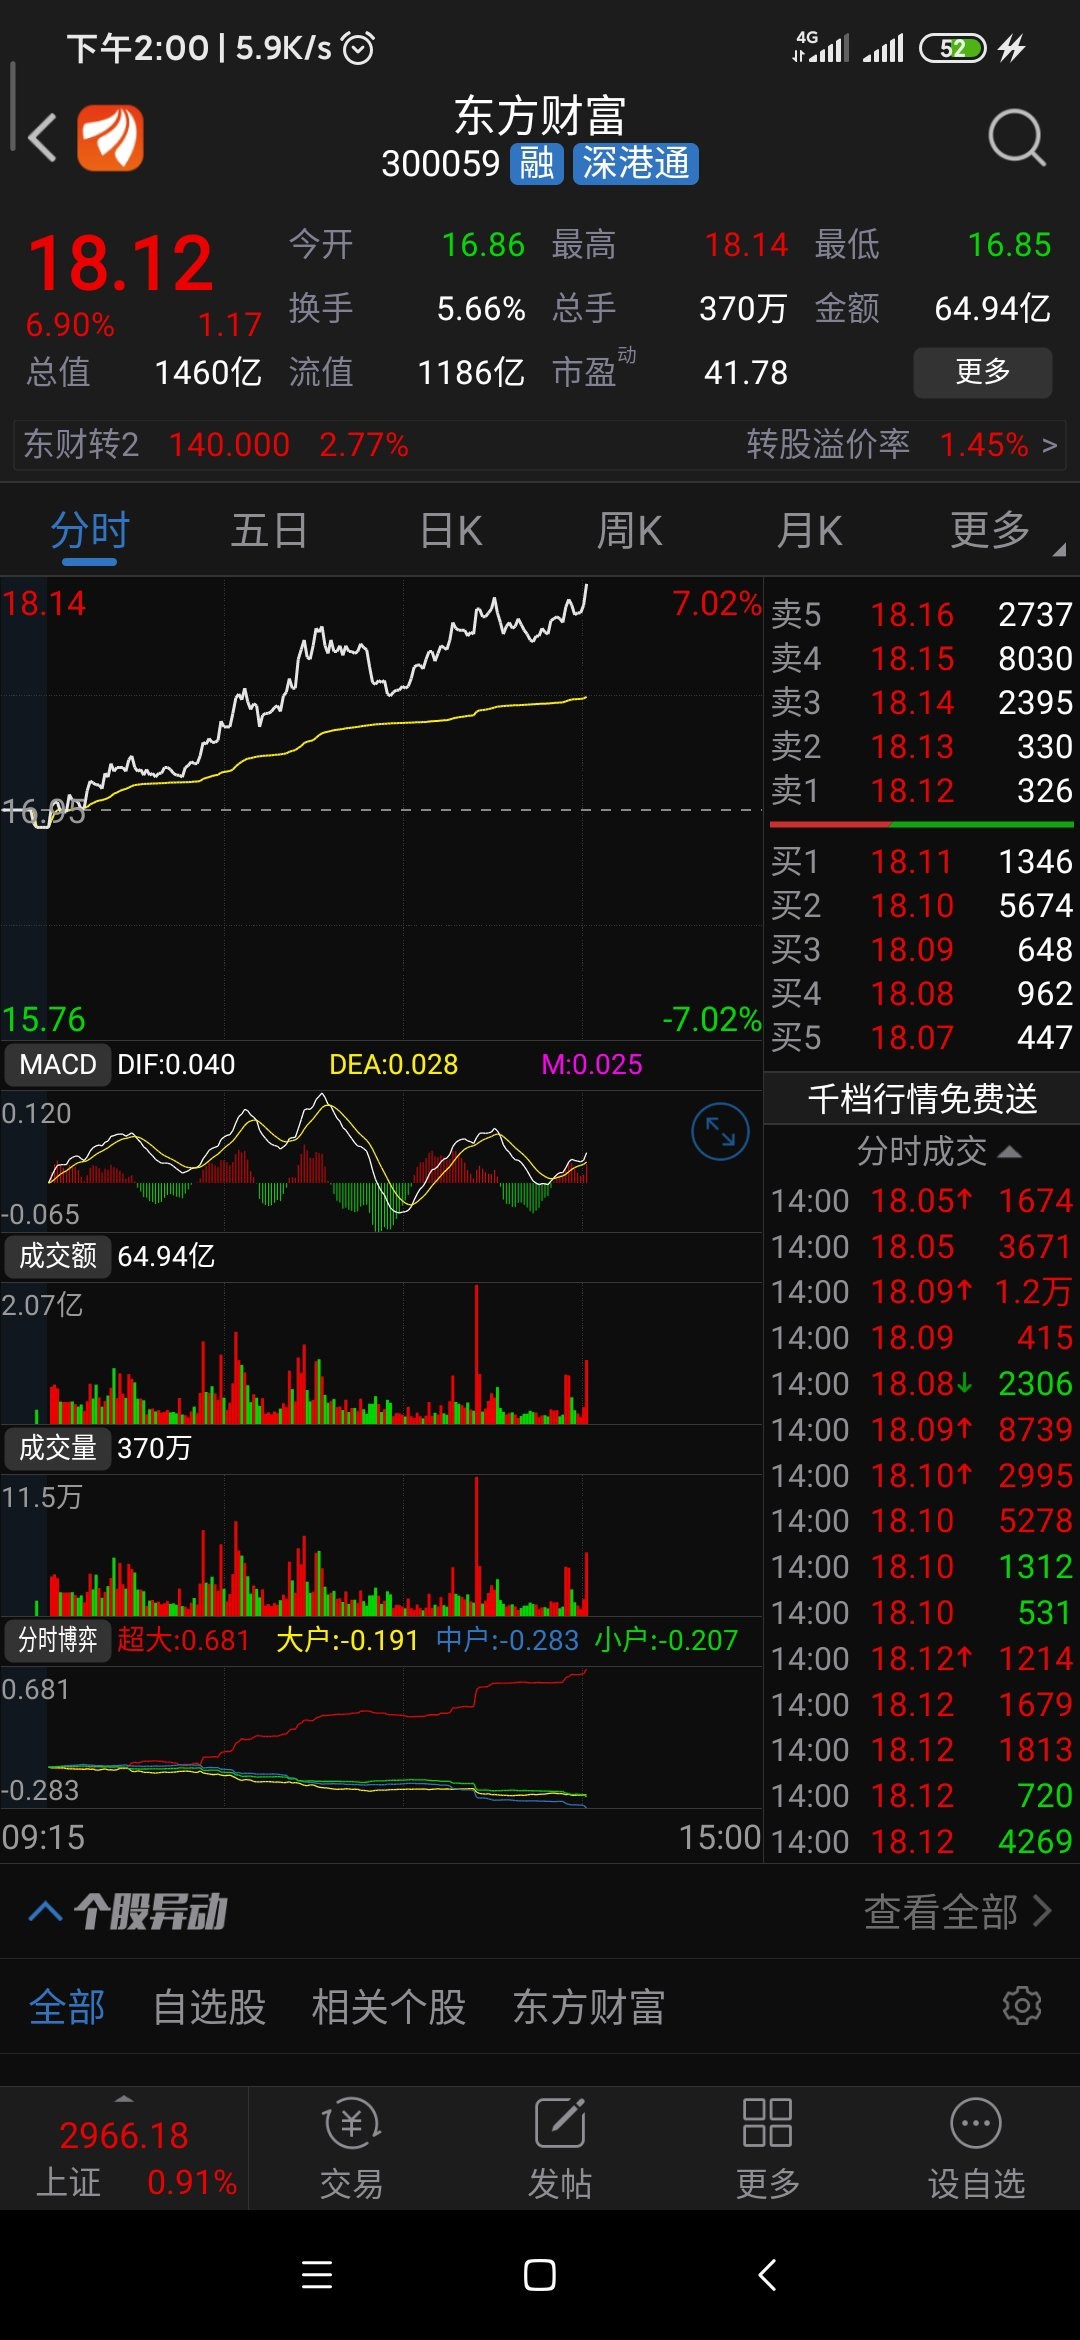Image resolution: width=1080 pixels, height=2340 pixels.
Task: Tap the 超大 capital flow line chart
Action: tap(380, 1738)
